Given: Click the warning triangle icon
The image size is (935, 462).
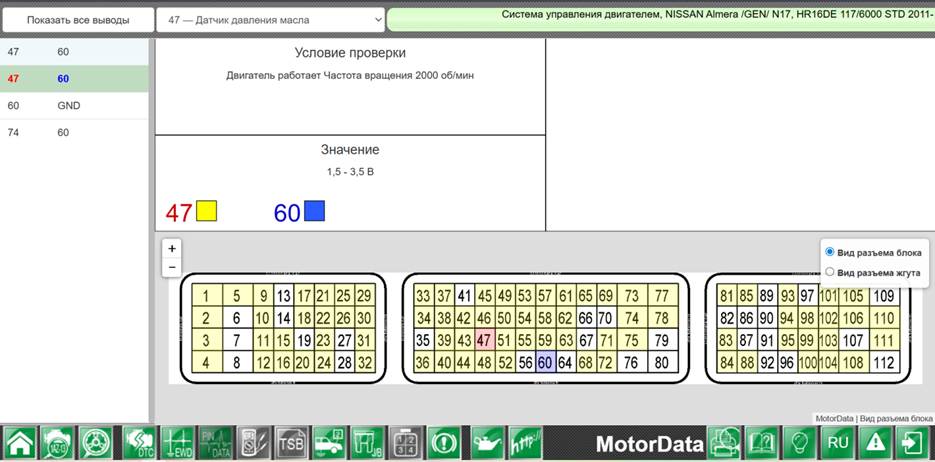Looking at the screenshot, I should pyautogui.click(x=875, y=443).
